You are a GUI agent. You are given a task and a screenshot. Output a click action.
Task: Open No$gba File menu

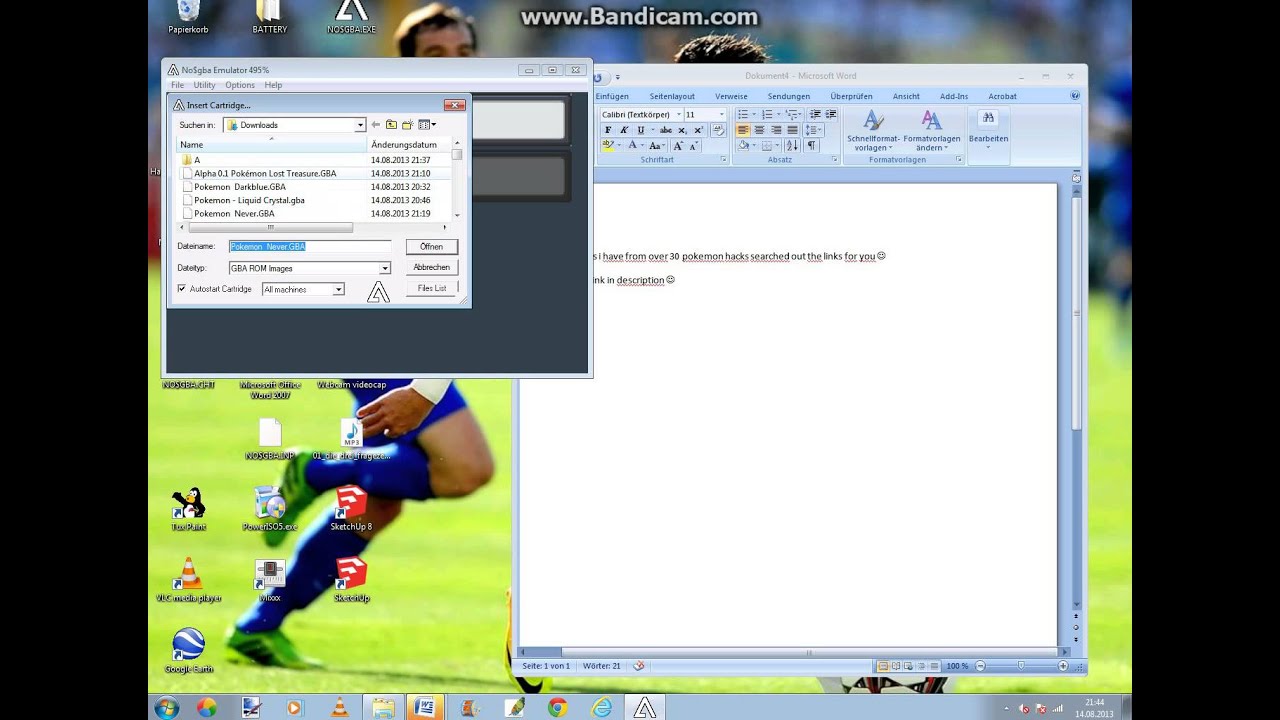[x=177, y=85]
